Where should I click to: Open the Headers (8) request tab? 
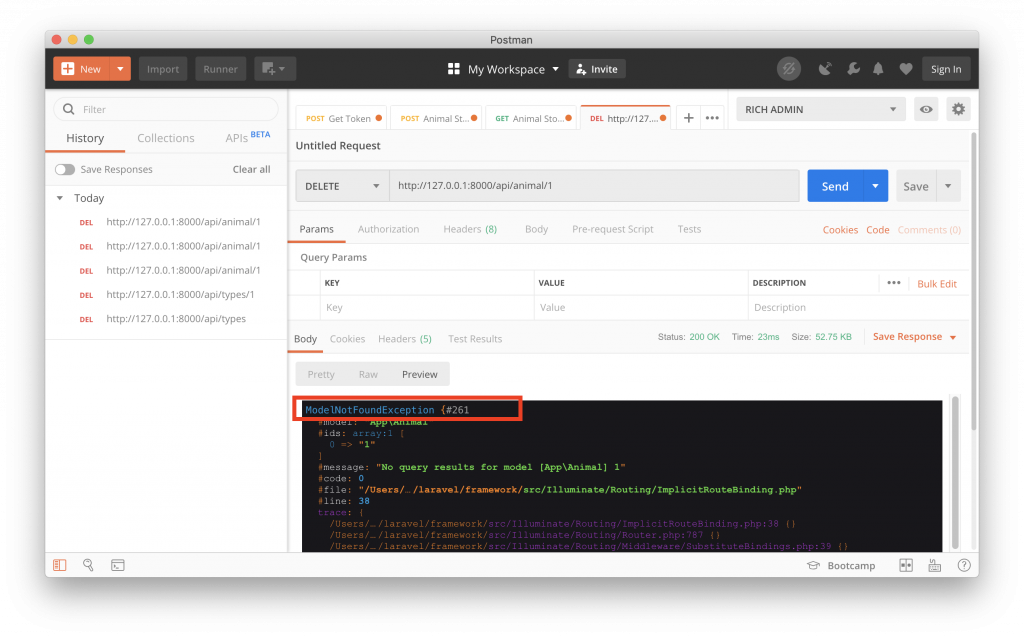470,229
